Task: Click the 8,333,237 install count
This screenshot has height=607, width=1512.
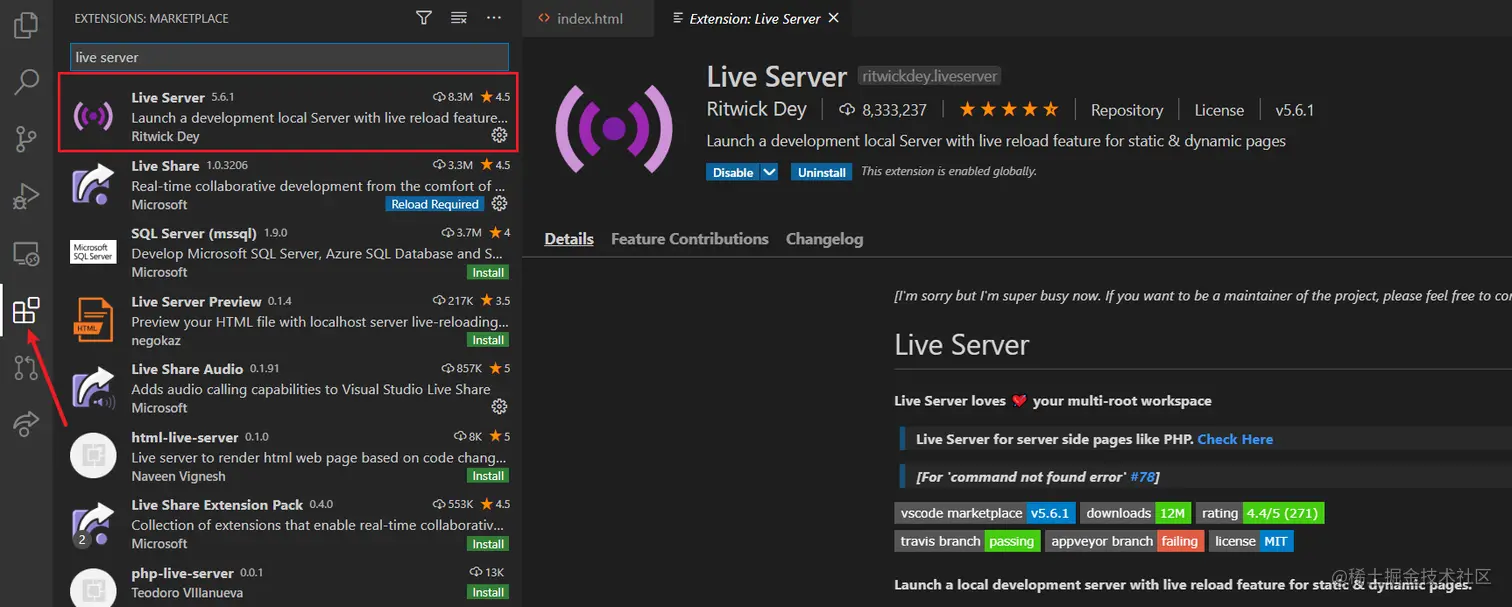Action: (x=881, y=110)
